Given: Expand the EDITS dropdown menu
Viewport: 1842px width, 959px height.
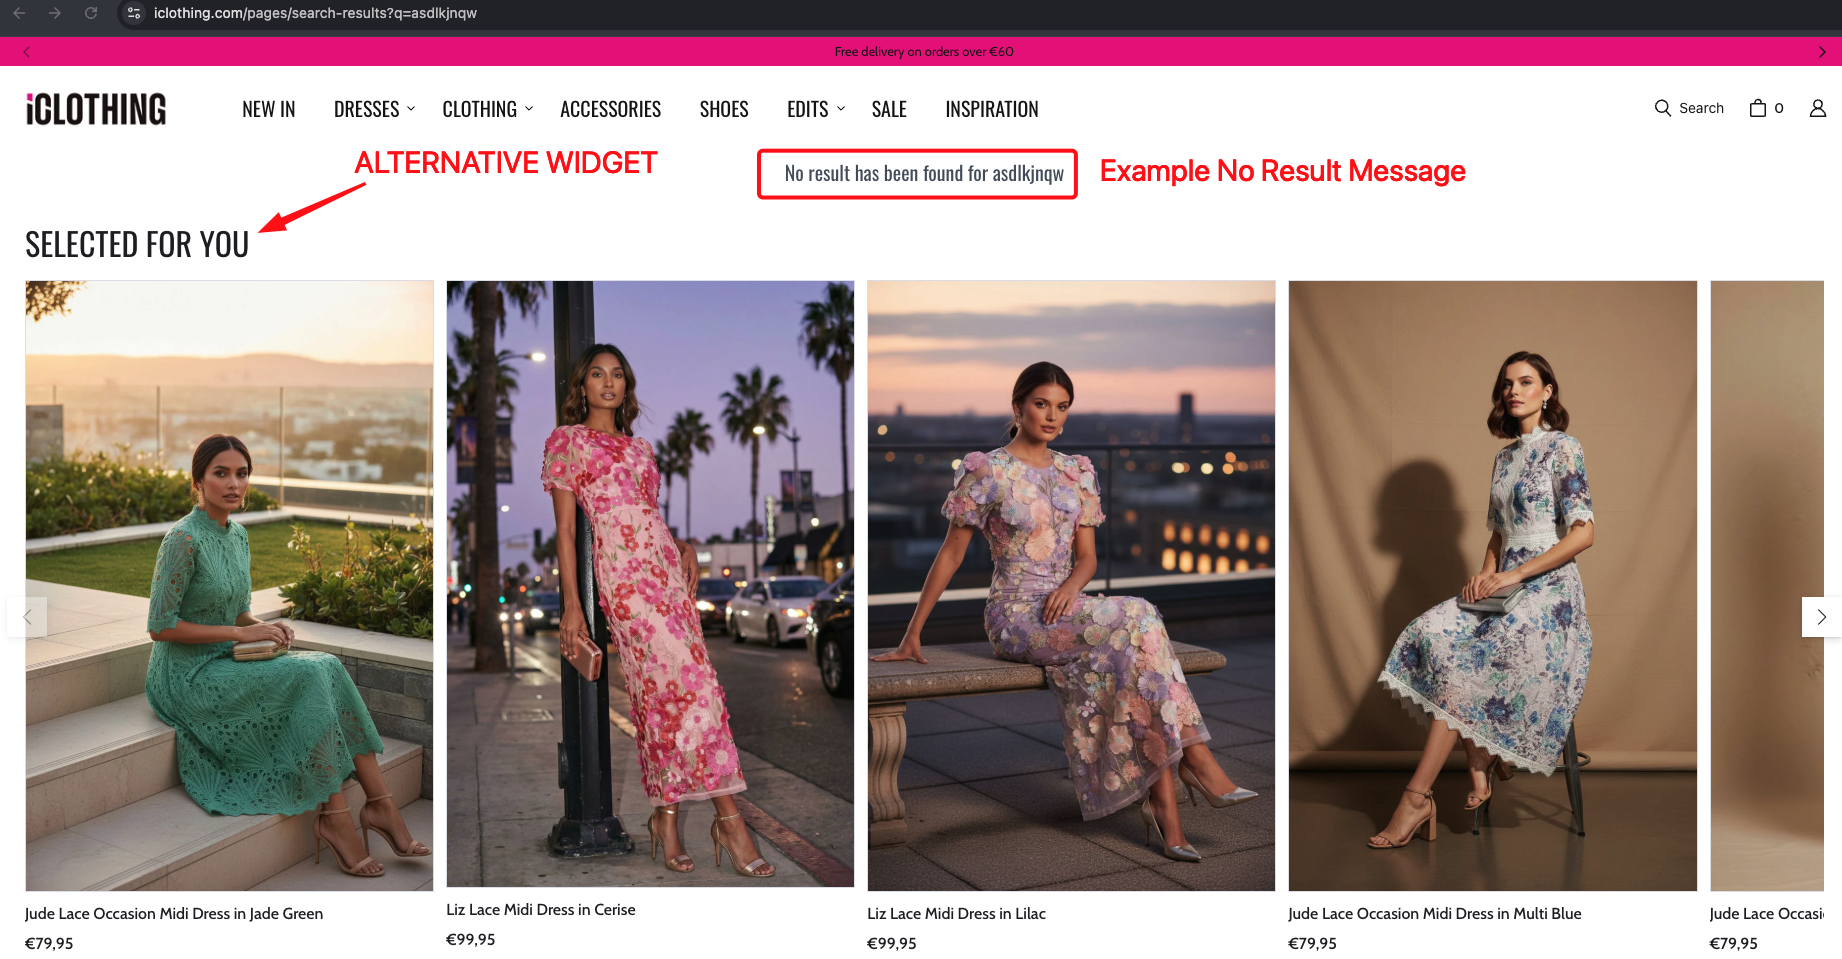Looking at the screenshot, I should click(808, 109).
